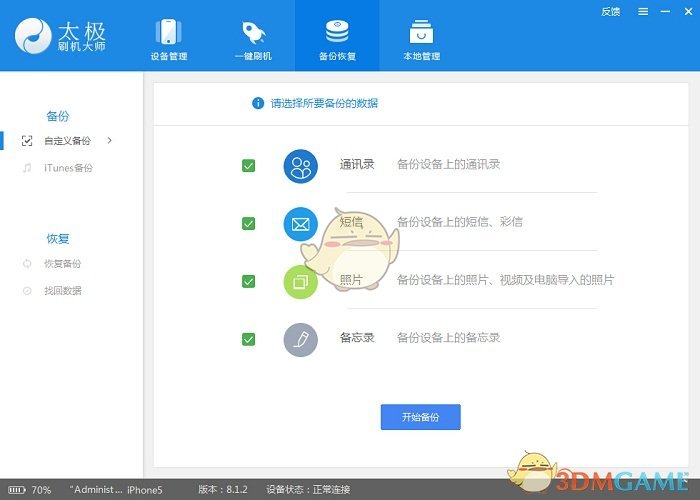The height and width of the screenshot is (500, 700).
Task: Click the 备忘录 label
Action: [x=357, y=338]
